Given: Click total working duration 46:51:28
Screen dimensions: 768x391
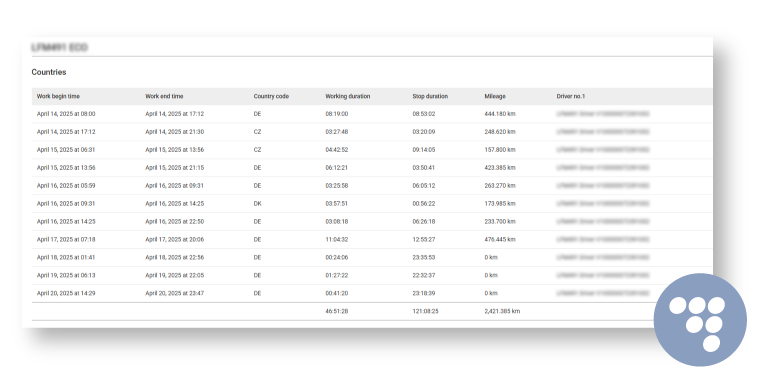Looking at the screenshot, I should (336, 311).
